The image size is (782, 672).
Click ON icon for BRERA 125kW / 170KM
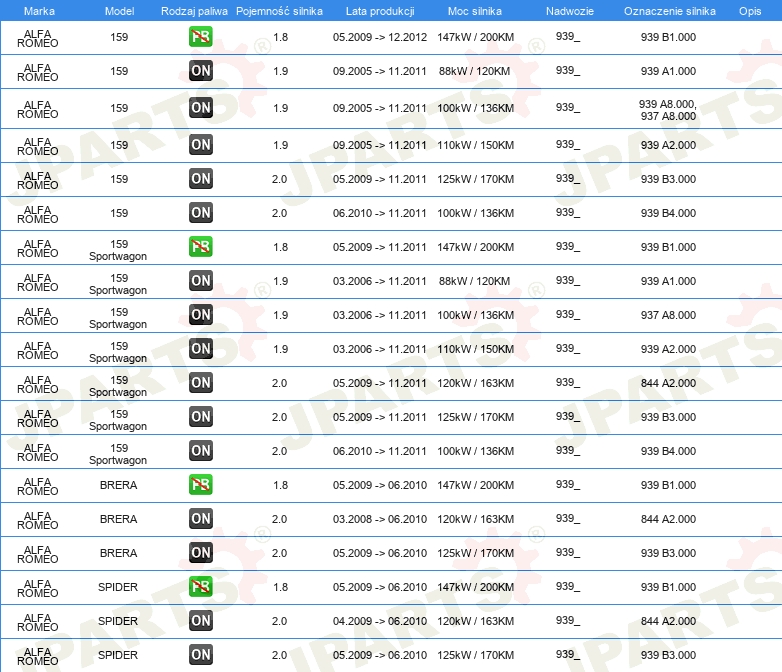[x=200, y=552]
